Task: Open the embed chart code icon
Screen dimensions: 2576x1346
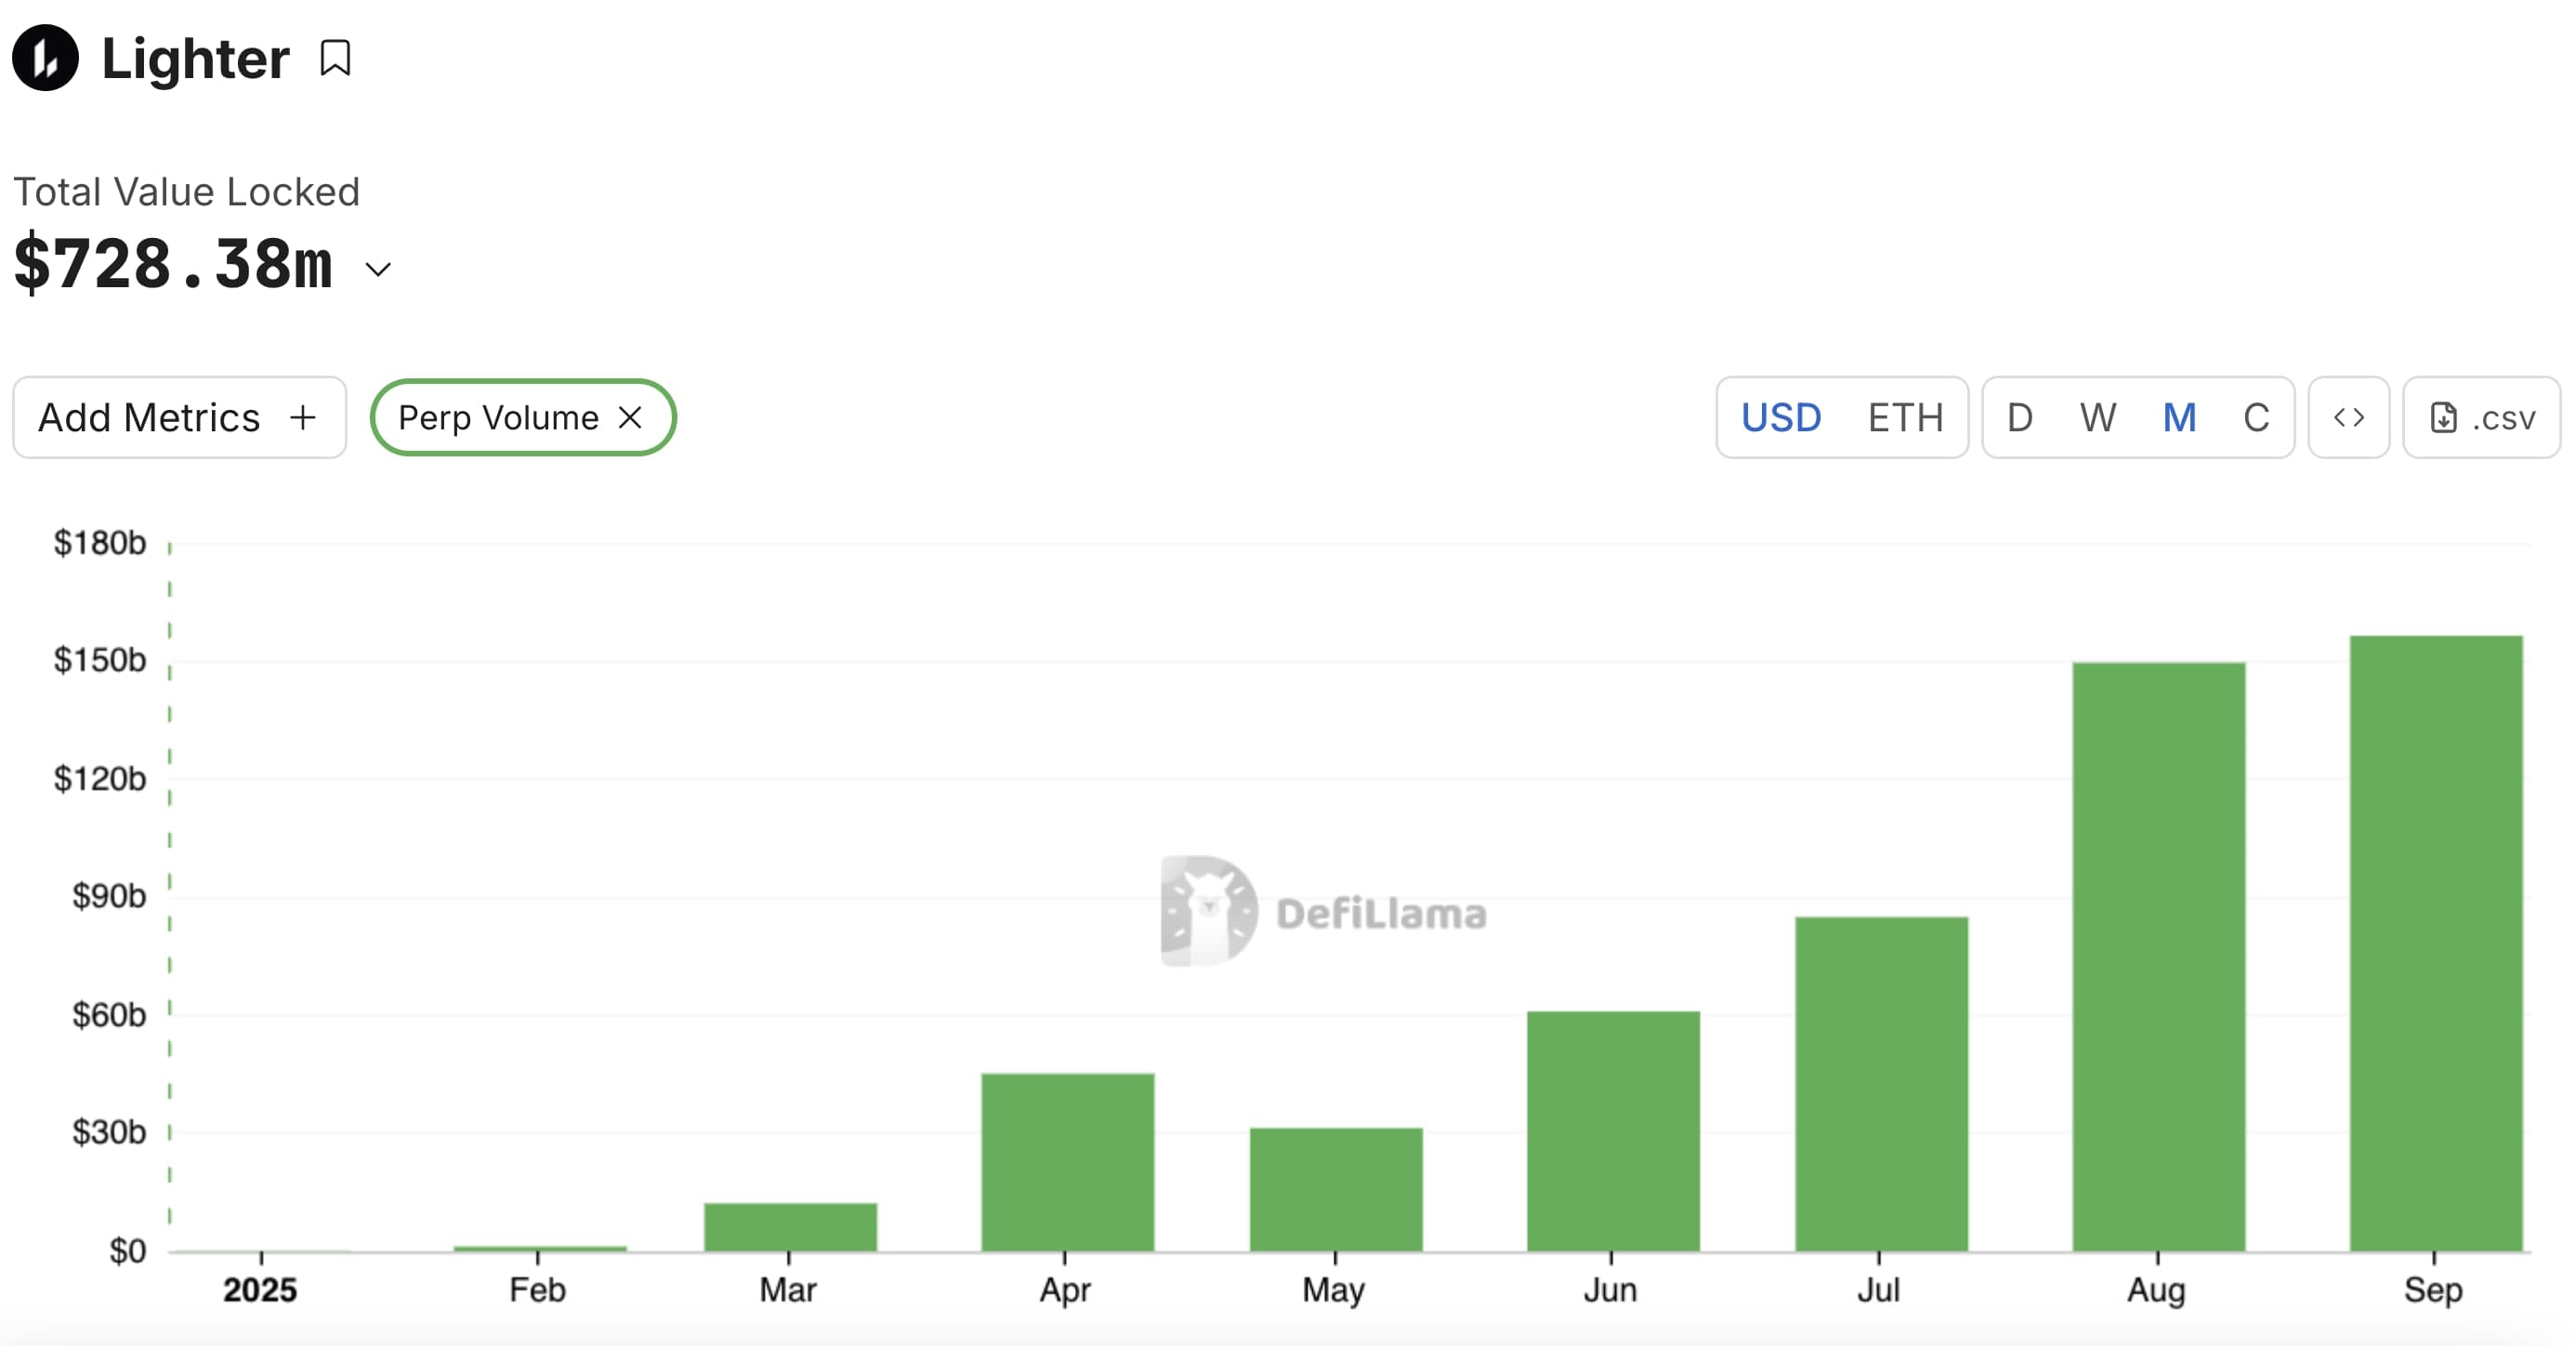Action: coord(2348,417)
